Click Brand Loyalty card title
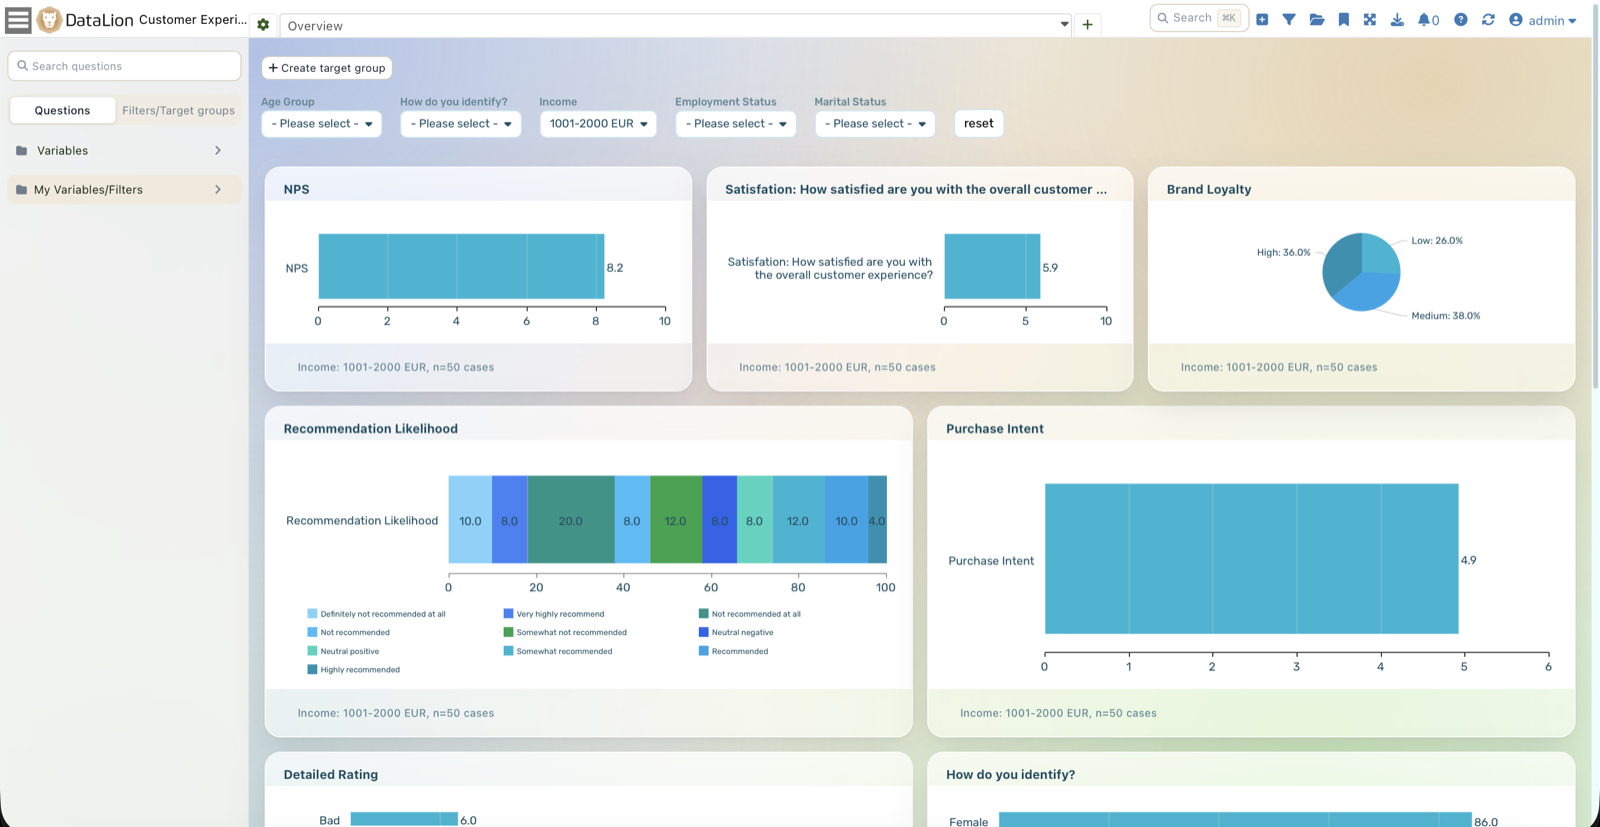 coord(1208,189)
